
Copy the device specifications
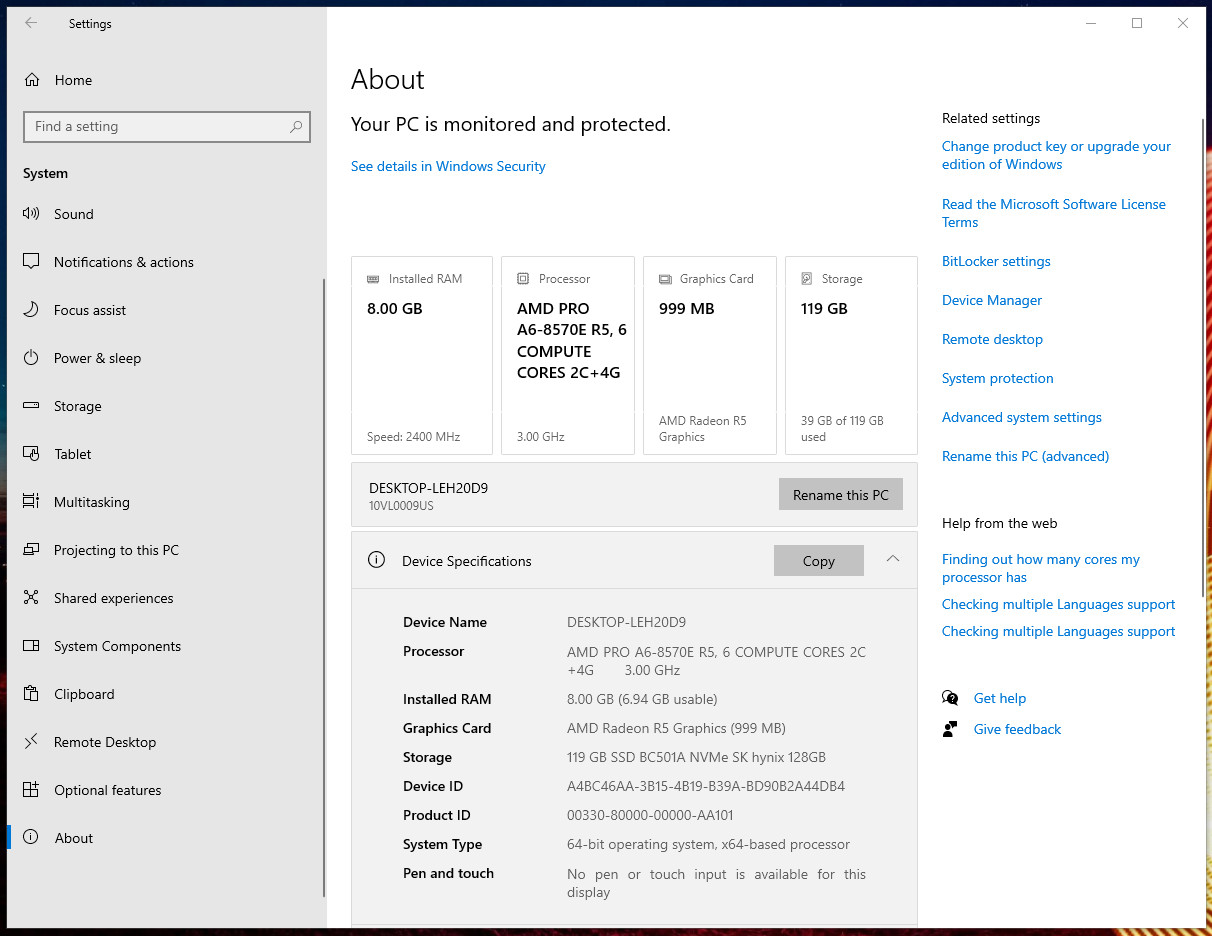819,560
